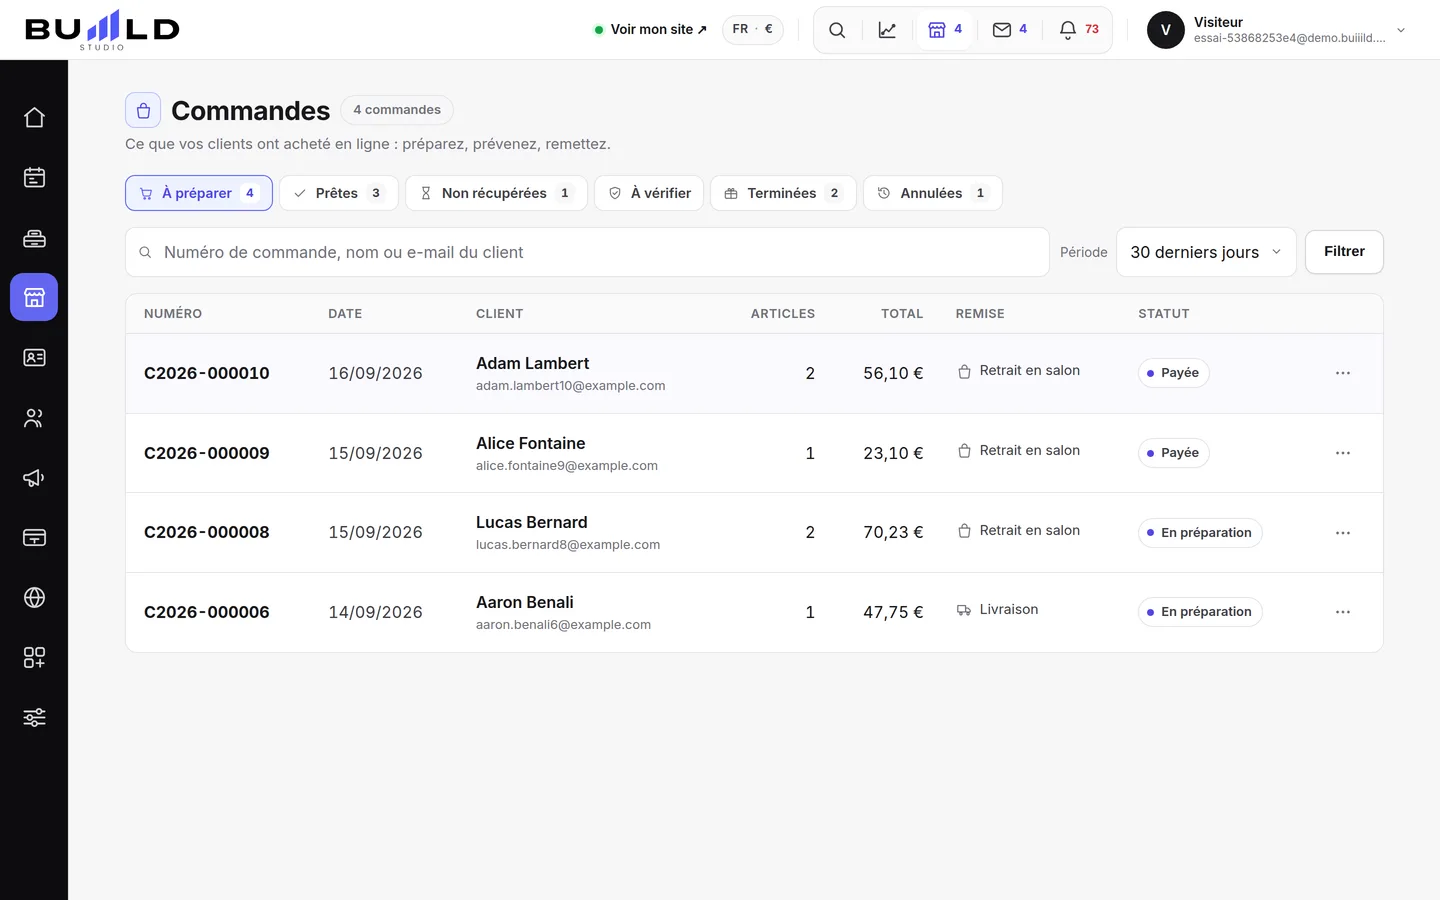Open the globe website icon in sidebar
Image resolution: width=1440 pixels, height=900 pixels.
coord(34,597)
